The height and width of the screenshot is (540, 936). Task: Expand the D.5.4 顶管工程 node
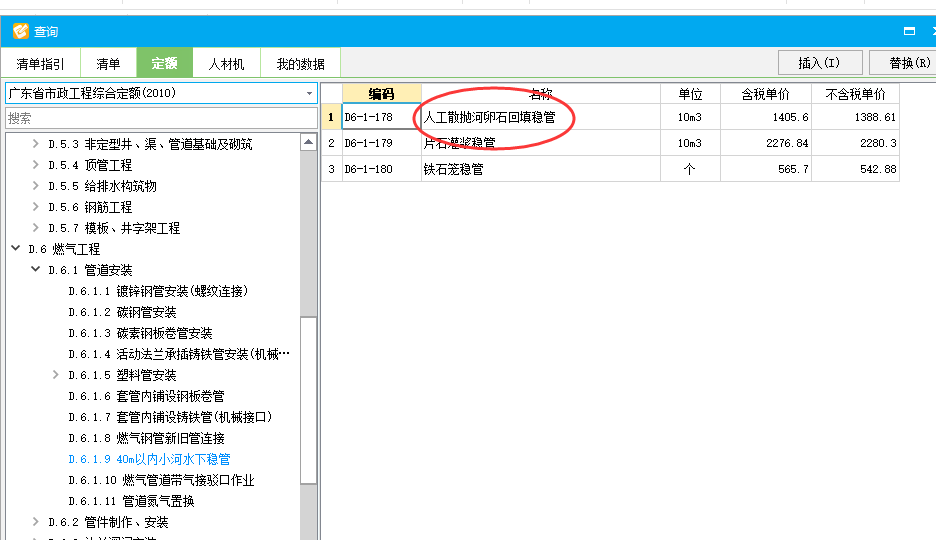tap(35, 165)
